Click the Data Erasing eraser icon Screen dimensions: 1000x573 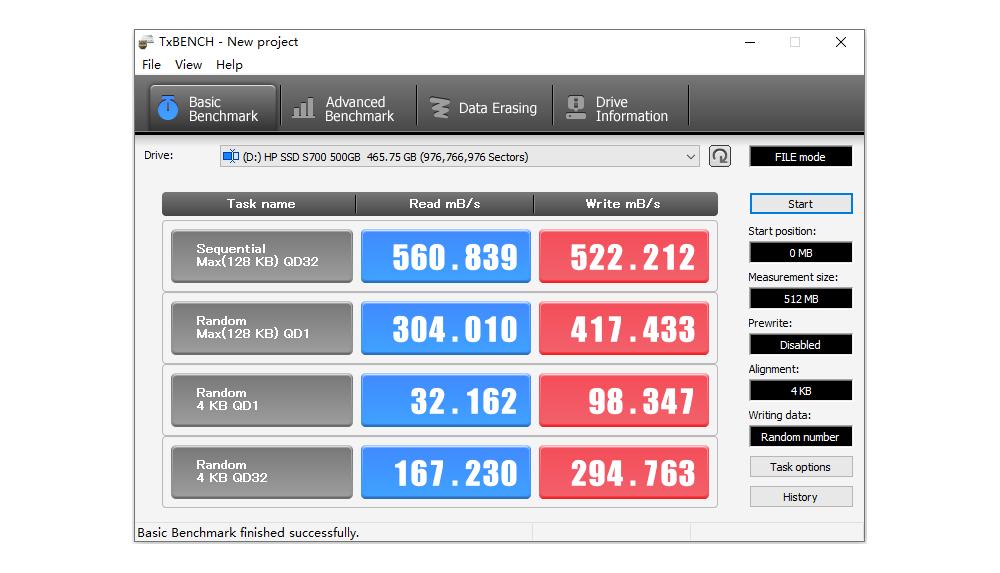pos(440,108)
